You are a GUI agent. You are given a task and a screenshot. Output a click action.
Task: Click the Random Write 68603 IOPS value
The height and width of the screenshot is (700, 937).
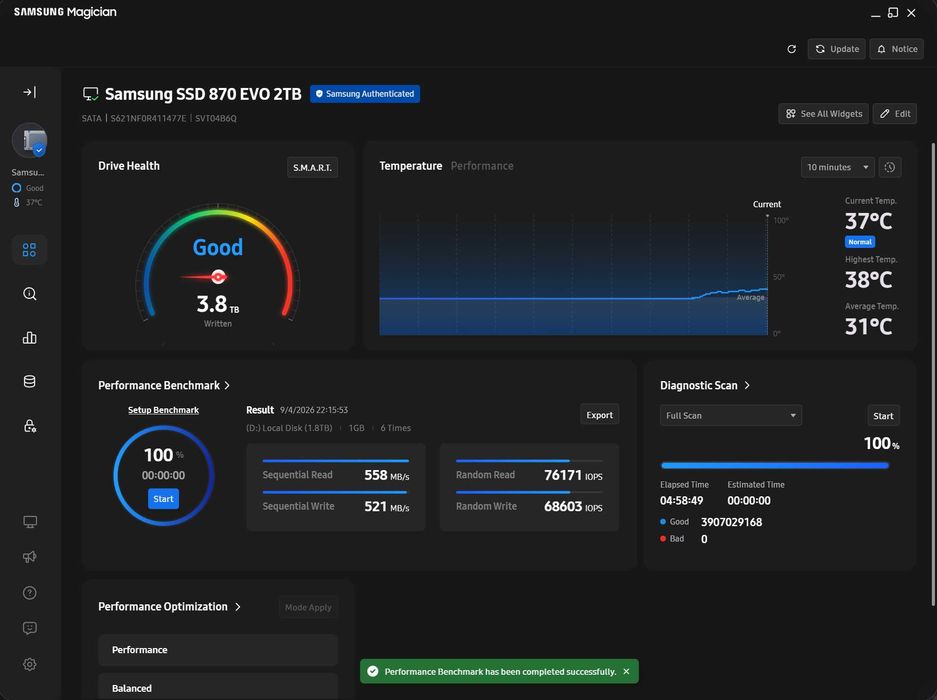pos(573,506)
